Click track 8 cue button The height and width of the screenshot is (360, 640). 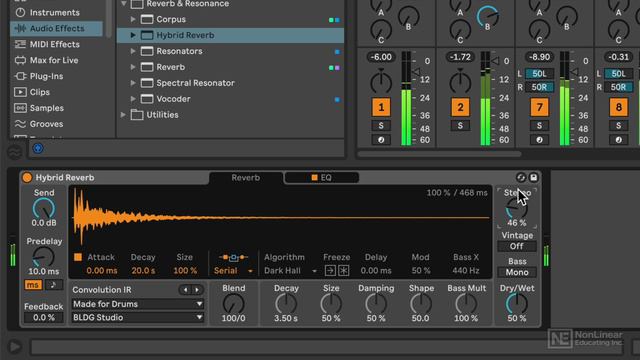[618, 140]
